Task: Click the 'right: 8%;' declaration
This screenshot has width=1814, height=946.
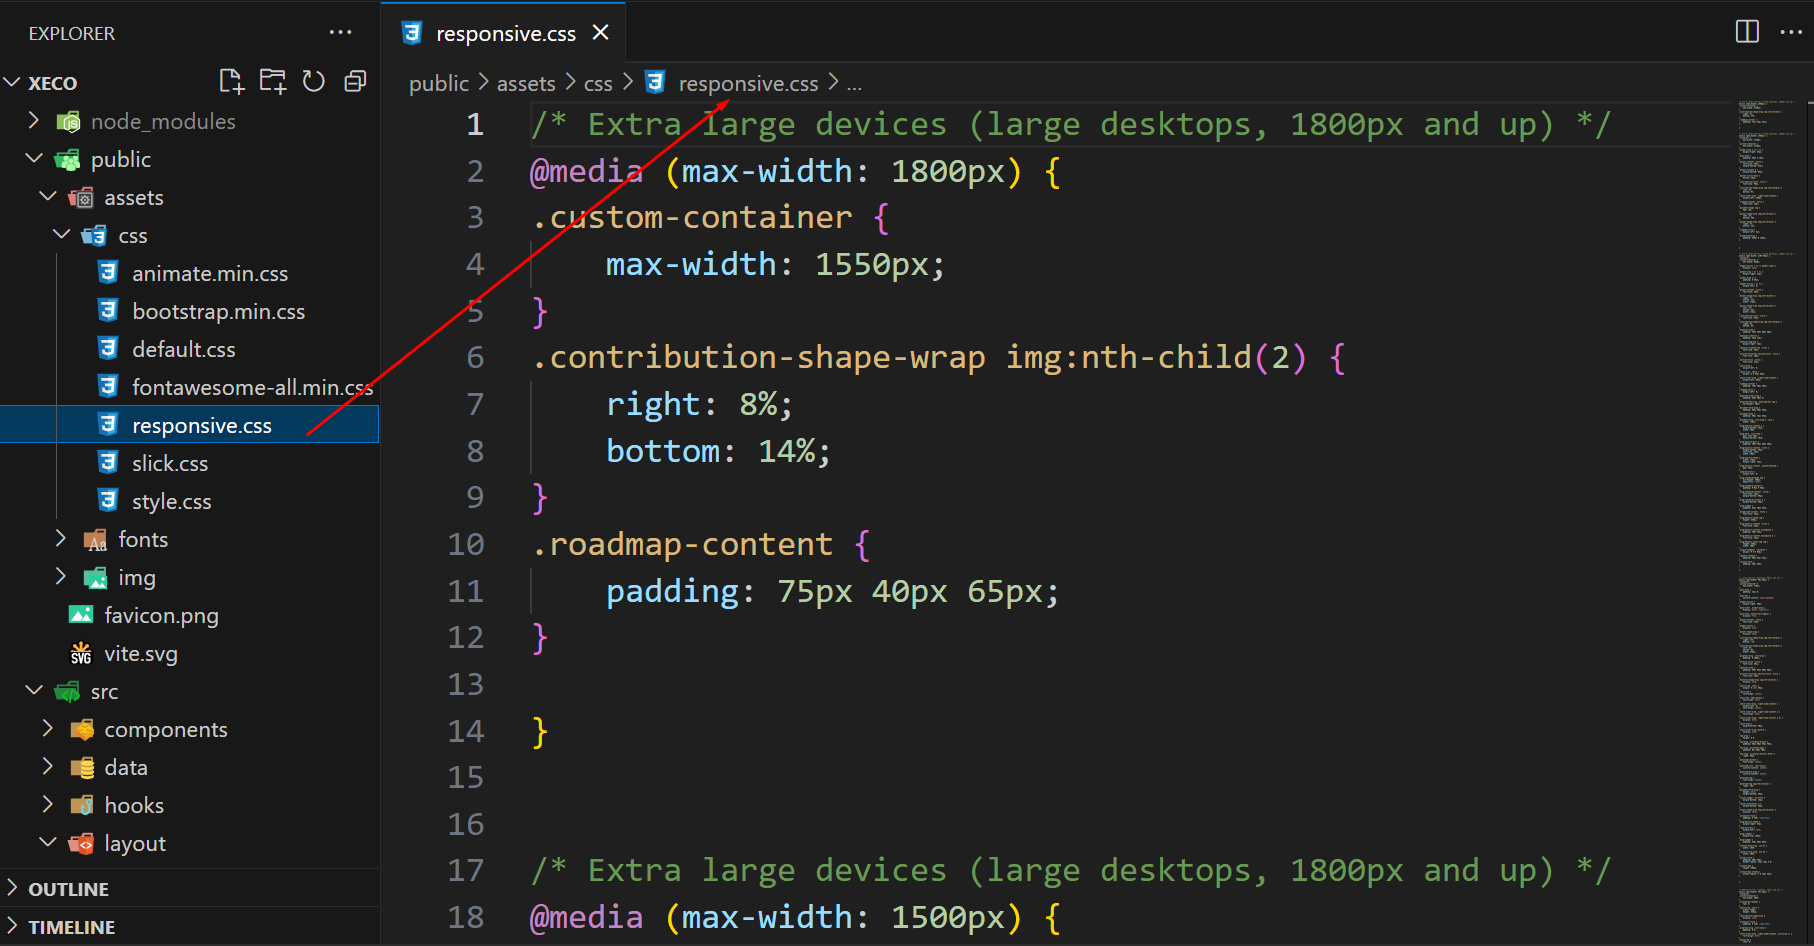Action: 699,404
